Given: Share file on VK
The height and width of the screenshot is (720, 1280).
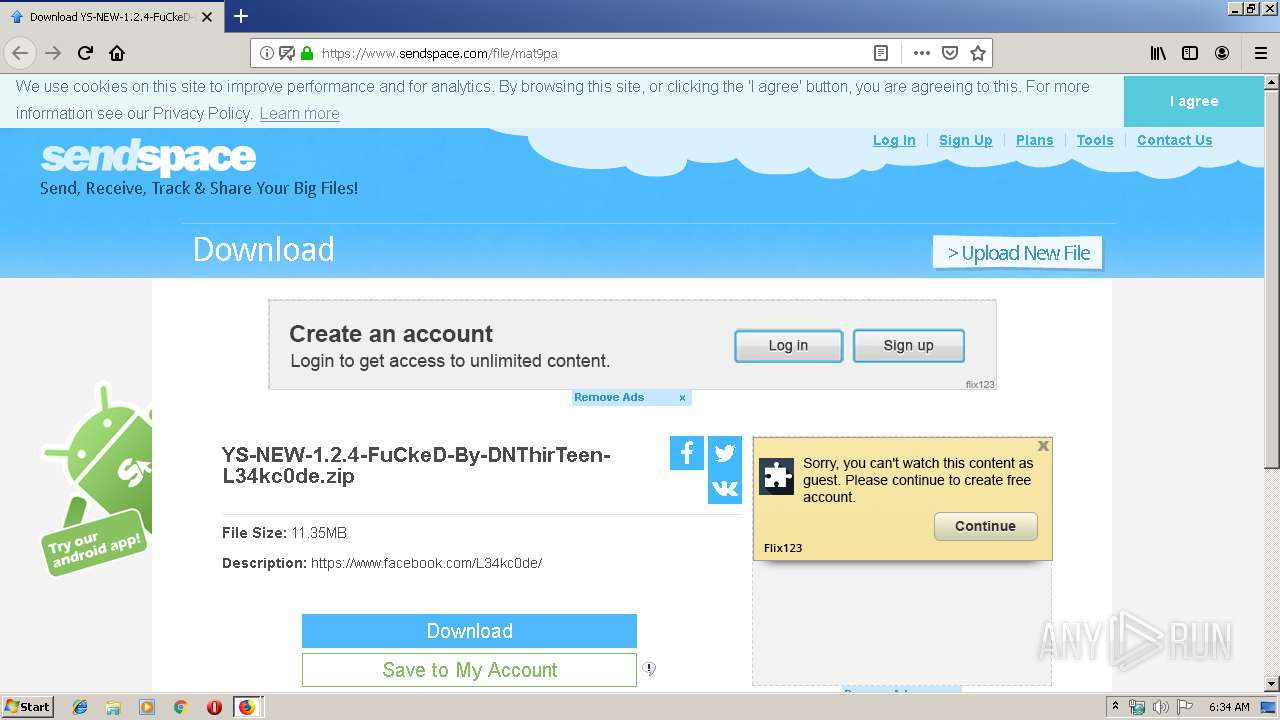Looking at the screenshot, I should click(725, 488).
